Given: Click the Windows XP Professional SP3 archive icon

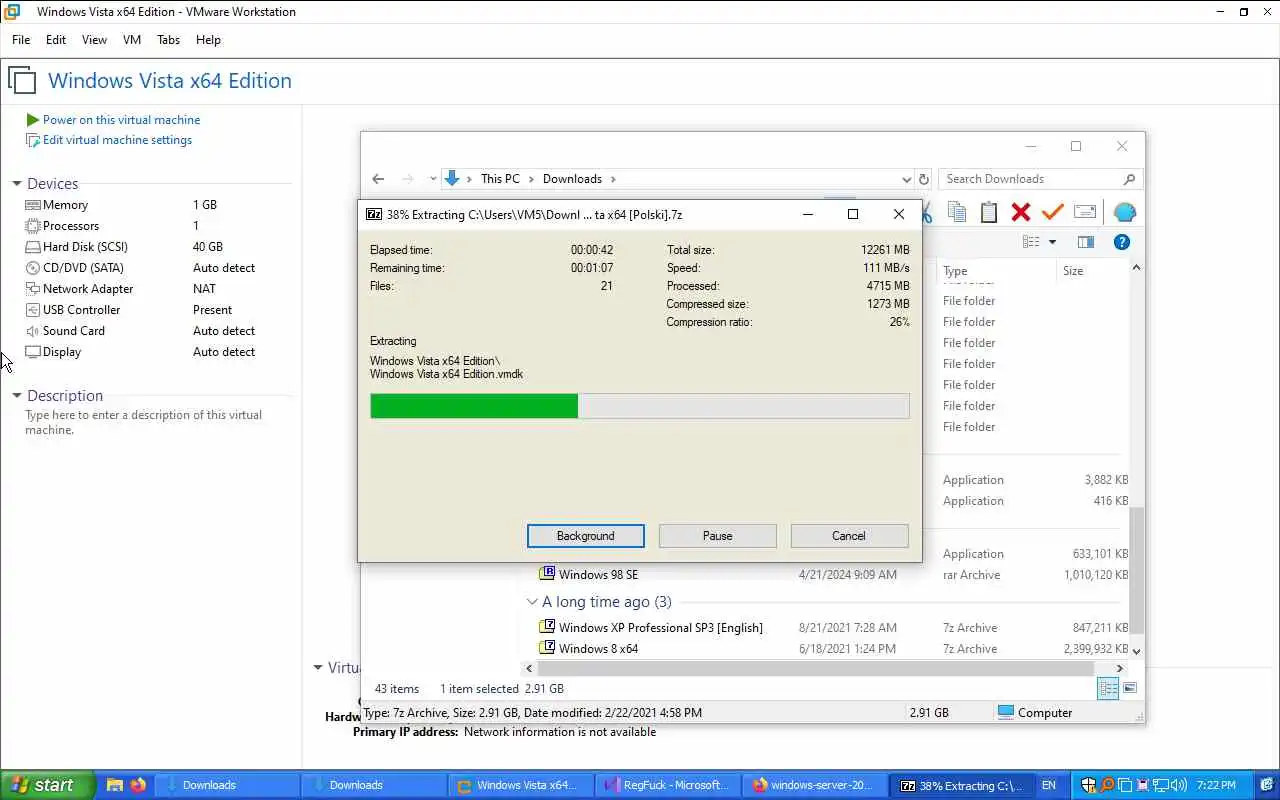Looking at the screenshot, I should coord(547,627).
